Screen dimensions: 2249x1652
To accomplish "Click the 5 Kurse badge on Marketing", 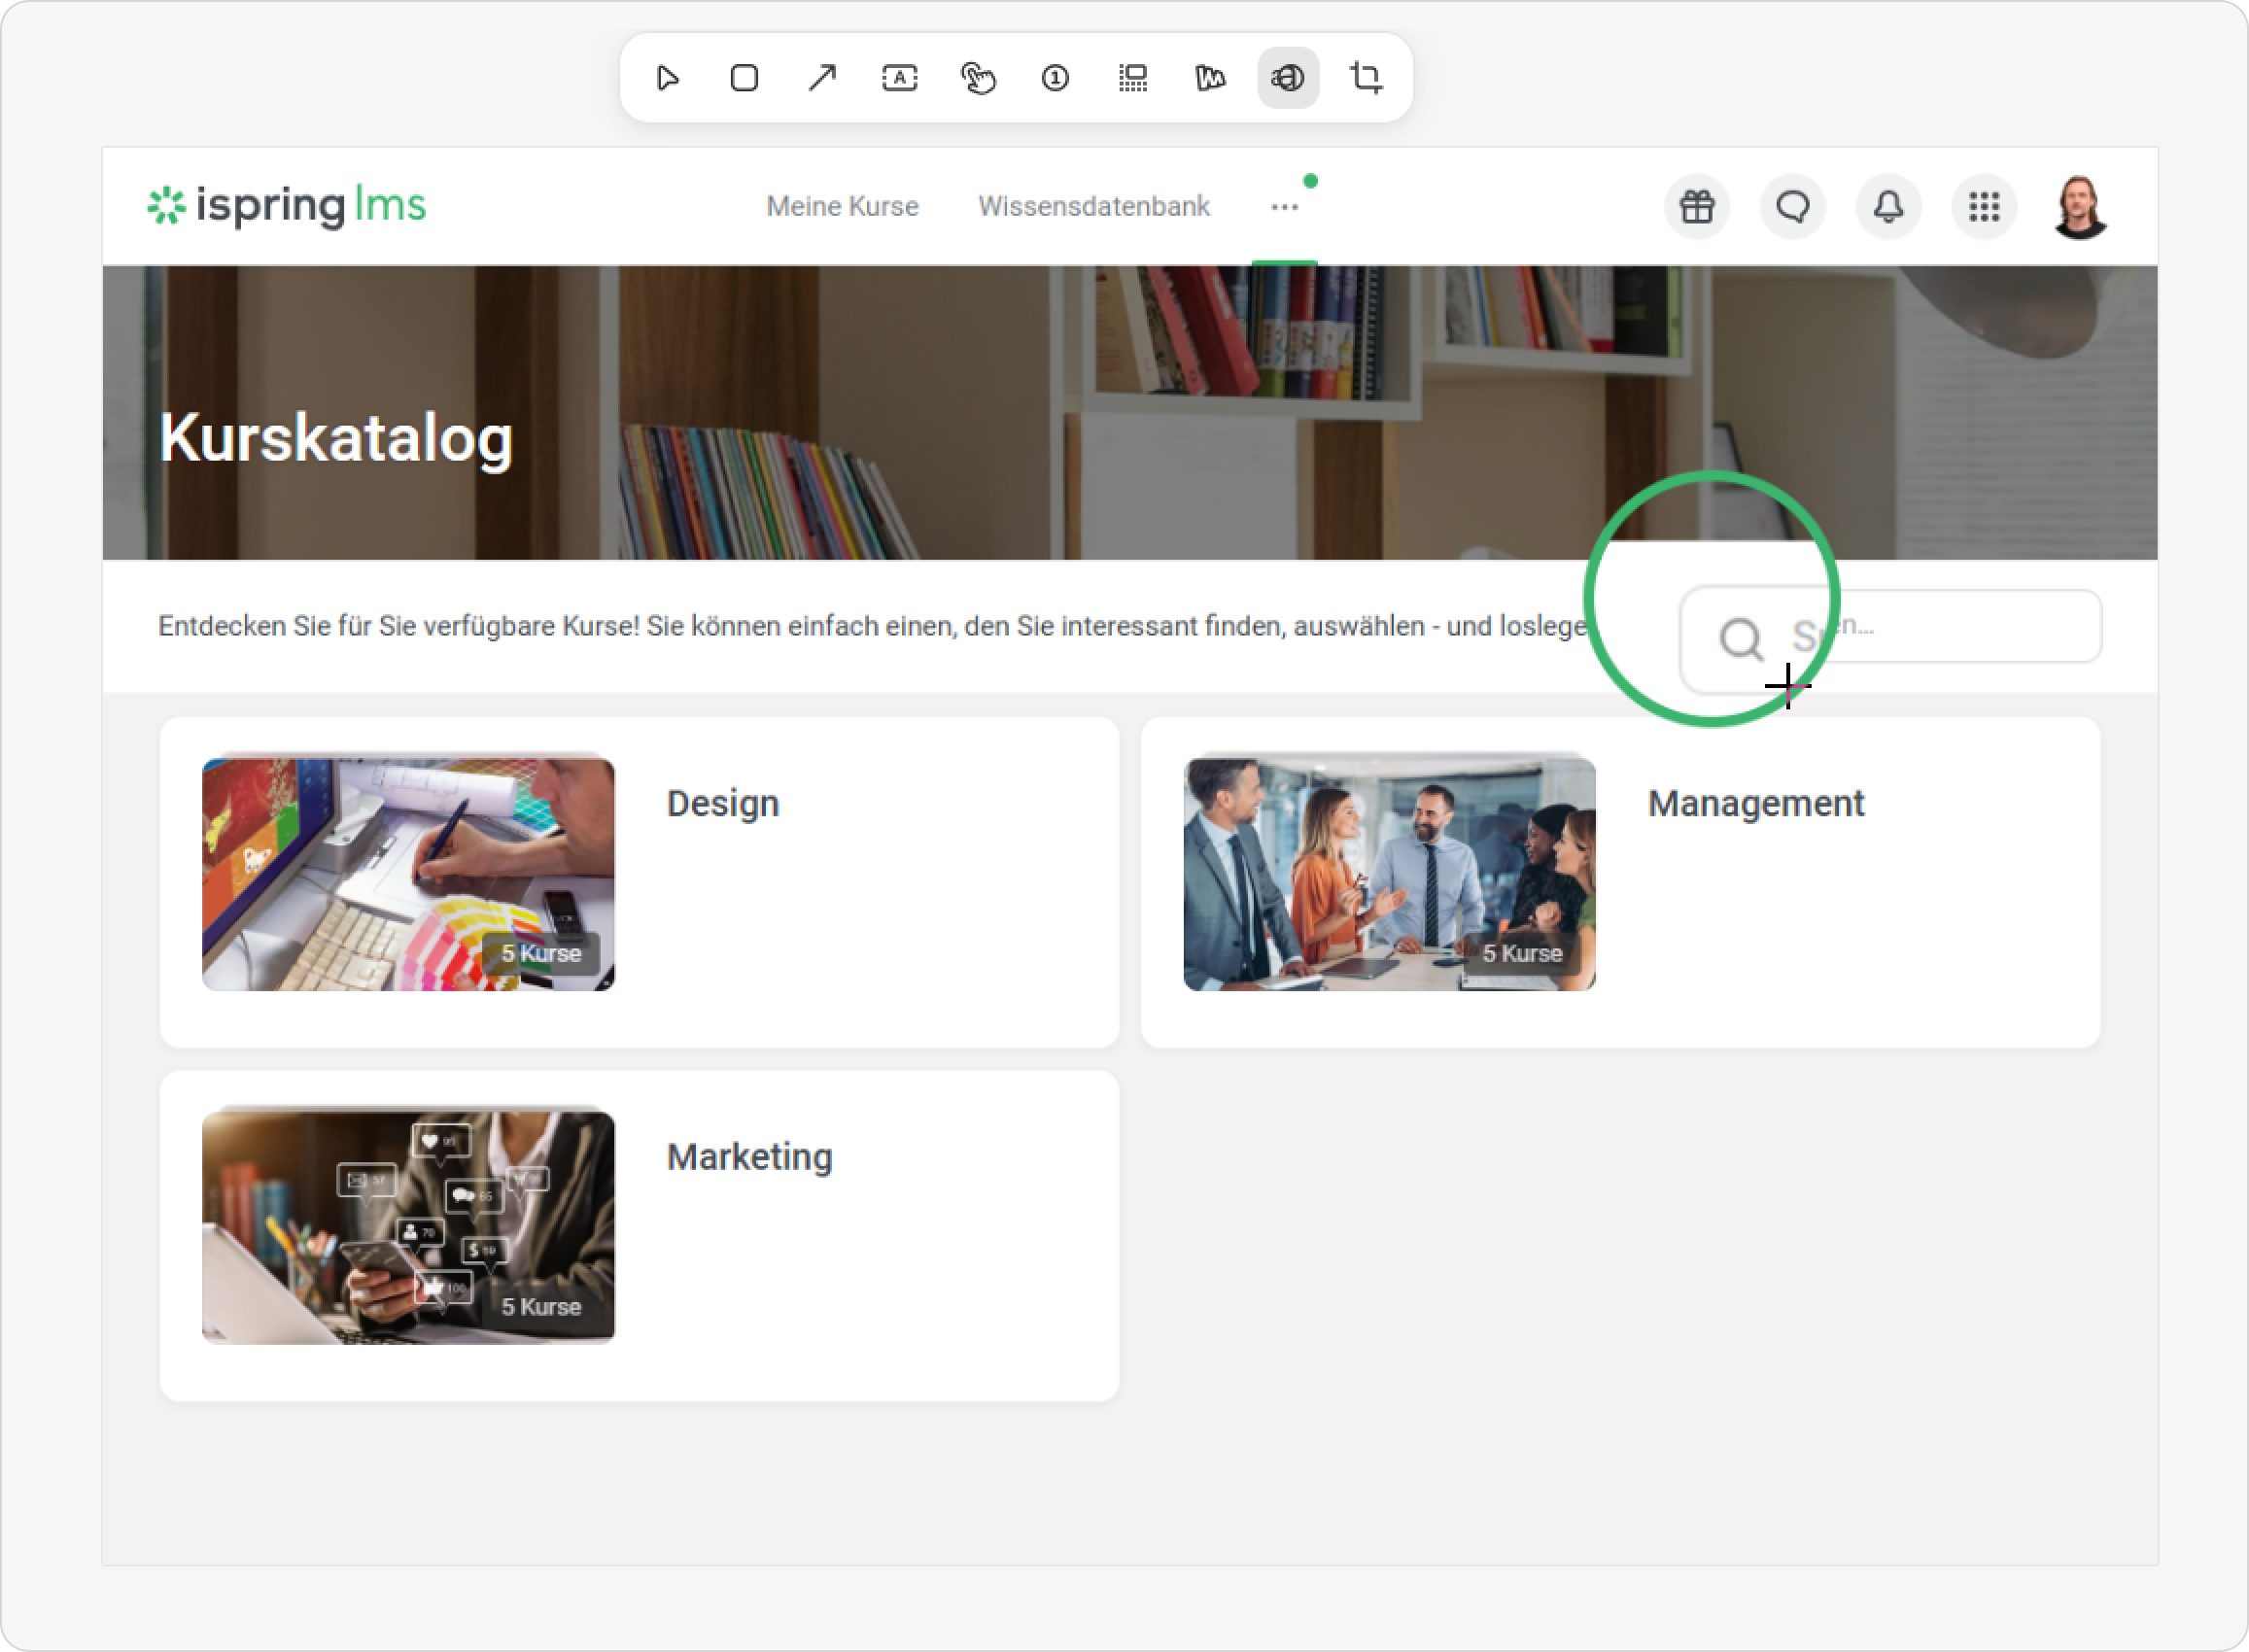I will pos(541,1307).
